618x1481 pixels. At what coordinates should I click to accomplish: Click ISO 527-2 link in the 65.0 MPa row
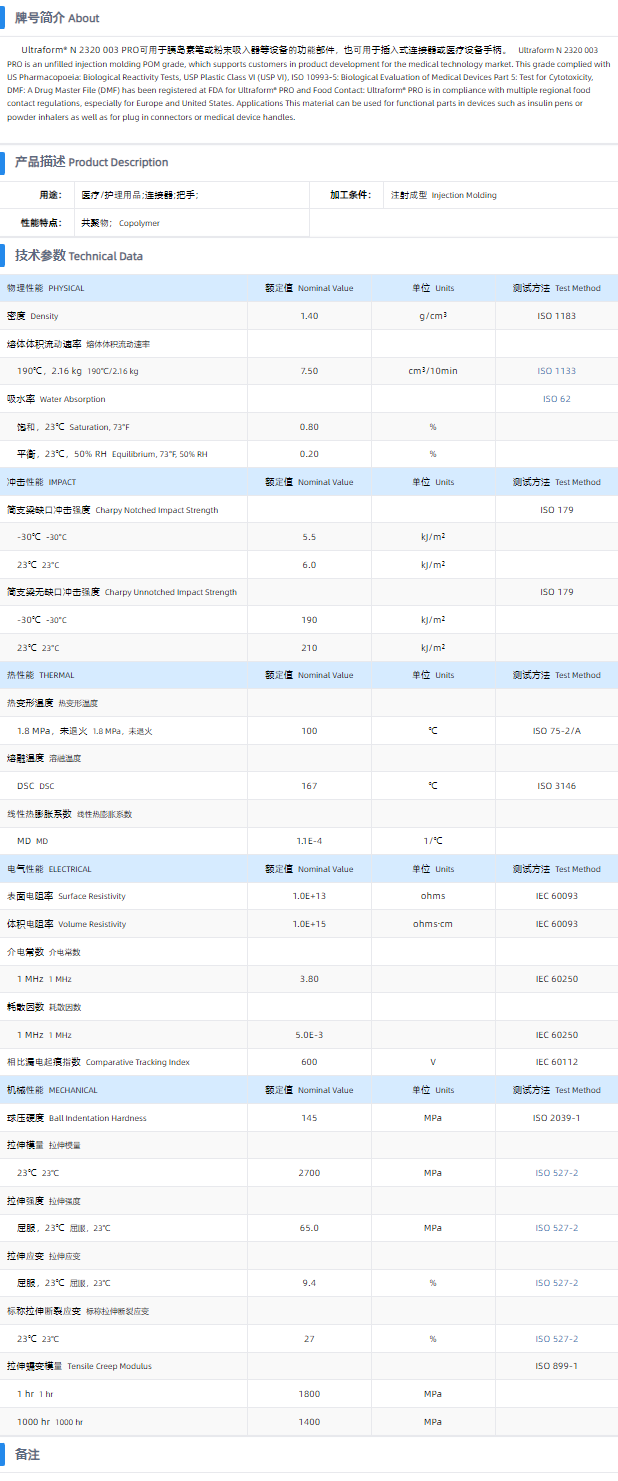[x=556, y=1227]
